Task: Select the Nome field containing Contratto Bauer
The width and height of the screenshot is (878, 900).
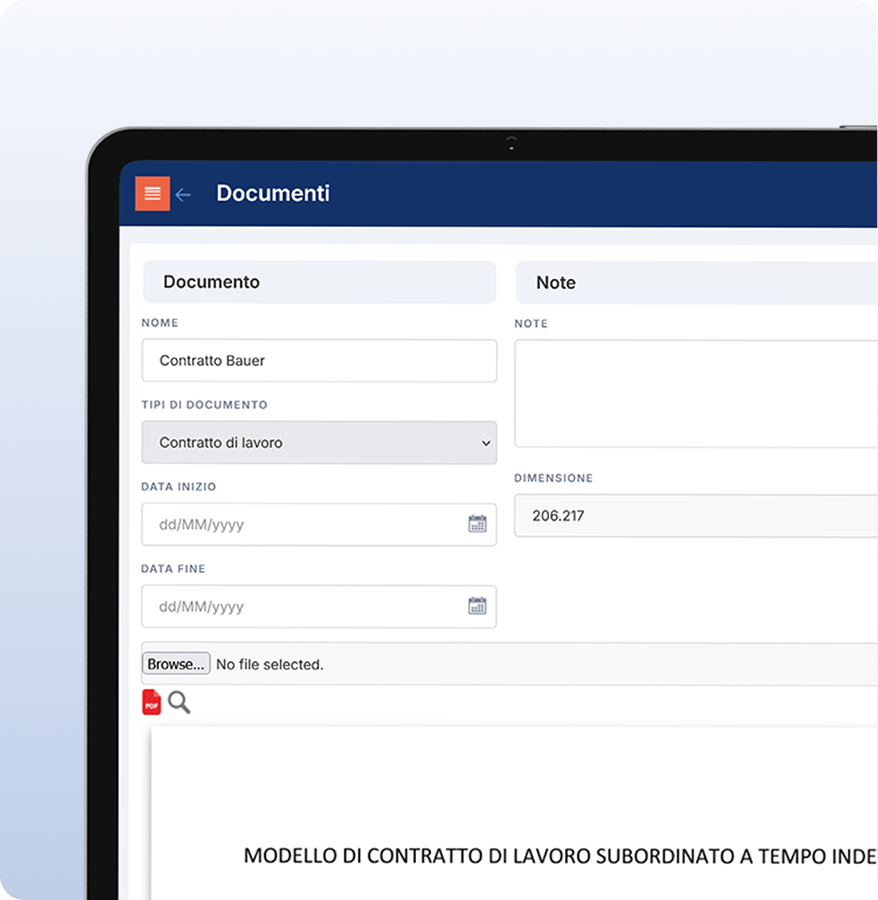Action: pyautogui.click(x=318, y=360)
